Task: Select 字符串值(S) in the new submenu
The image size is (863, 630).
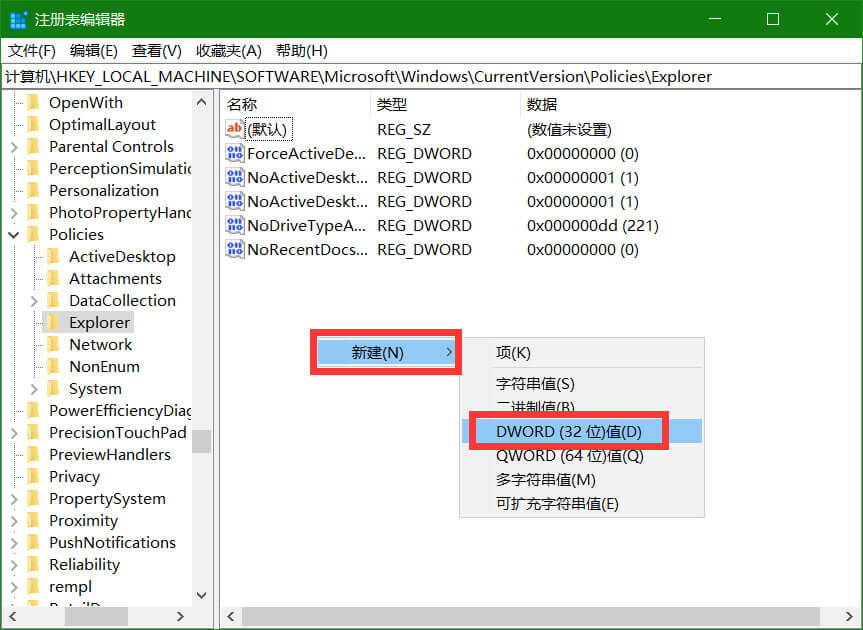Action: click(x=535, y=383)
